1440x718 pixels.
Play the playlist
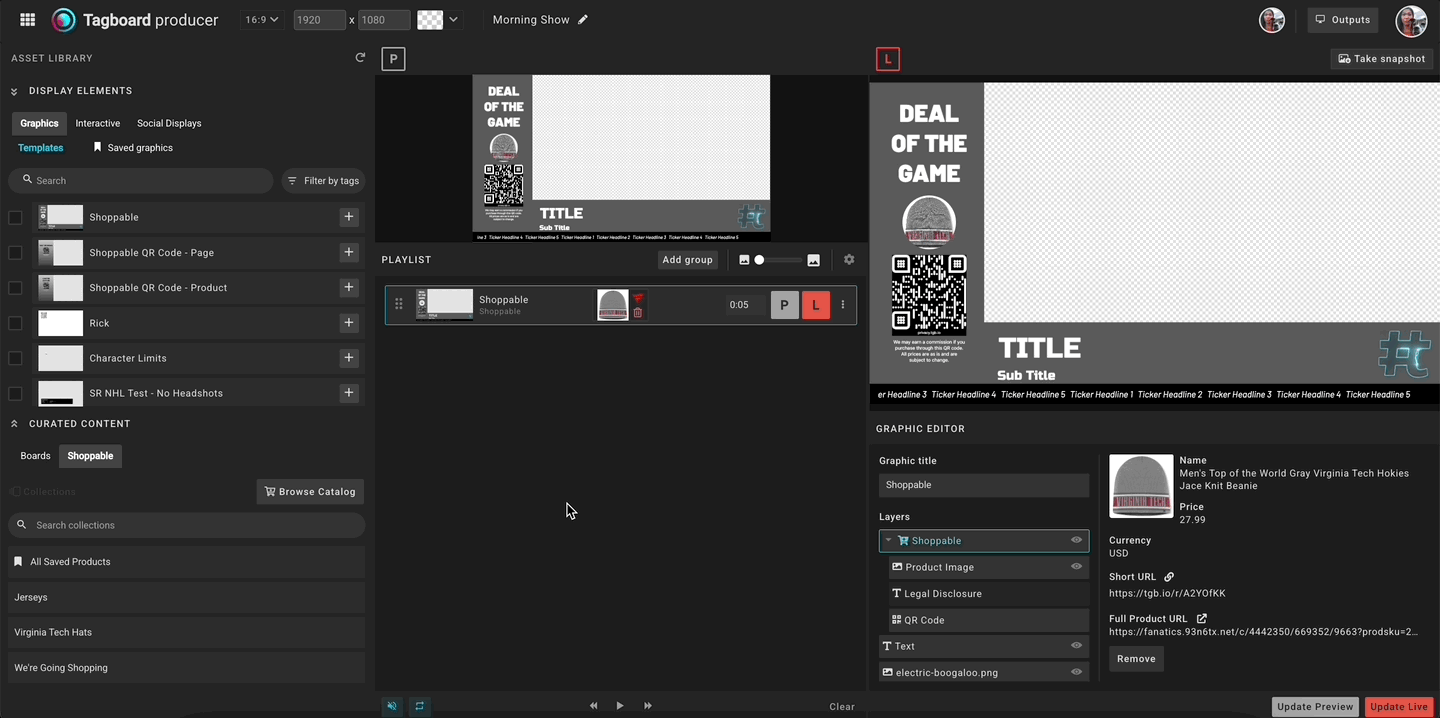[620, 706]
